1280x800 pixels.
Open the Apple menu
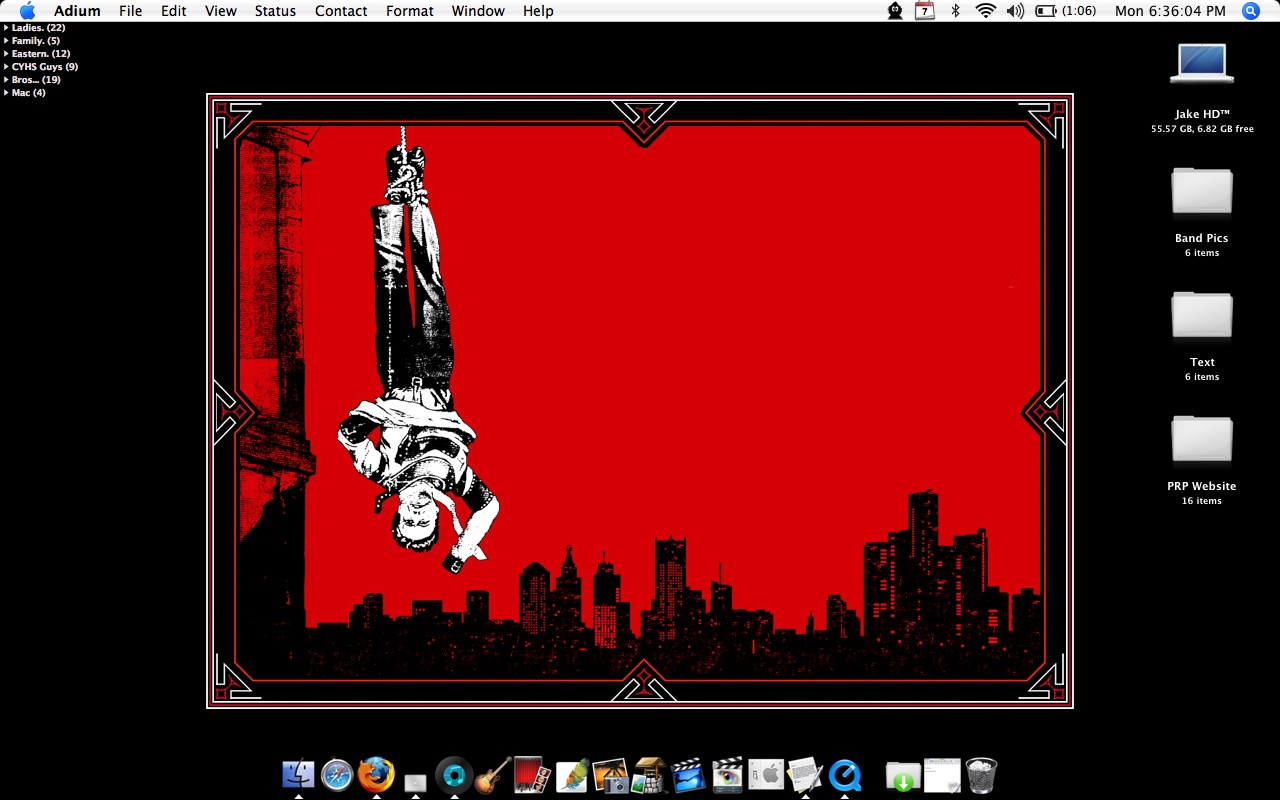[27, 11]
